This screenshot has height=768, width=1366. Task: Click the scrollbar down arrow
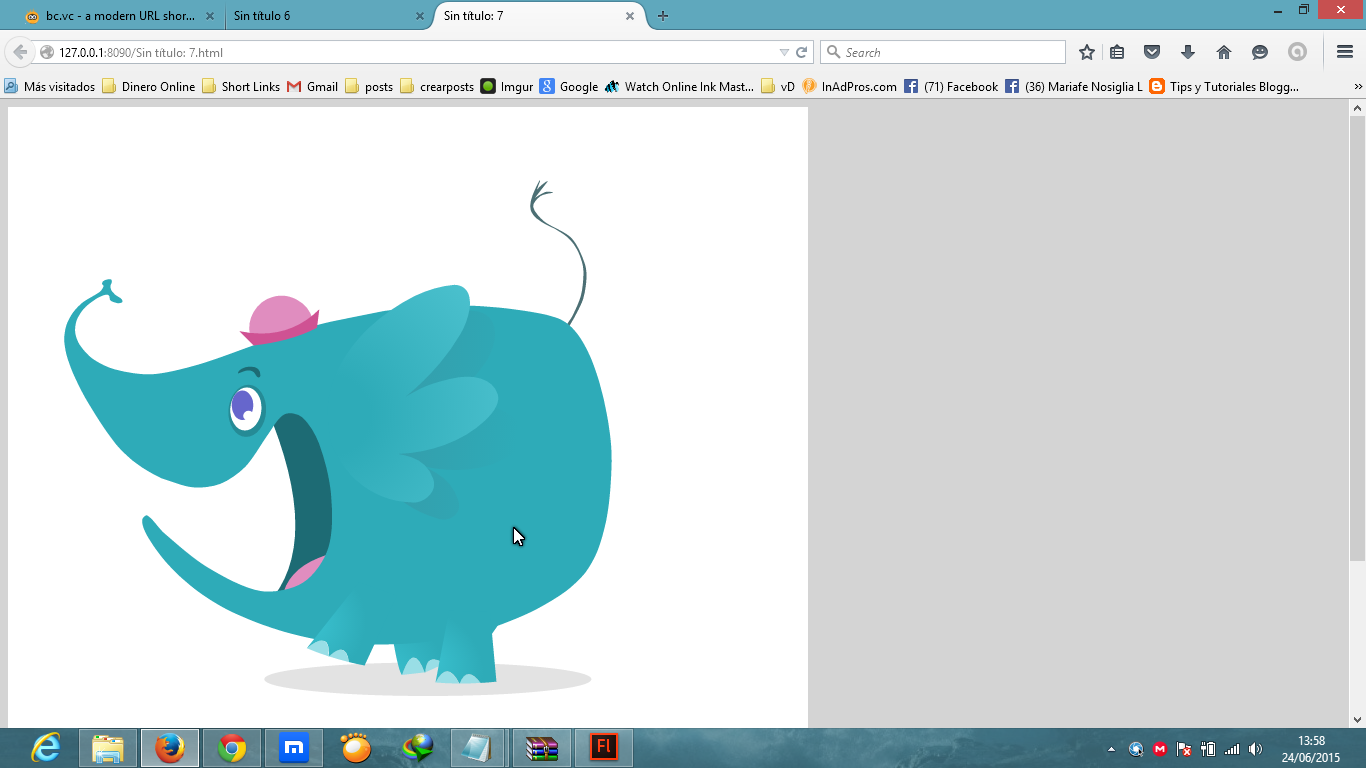click(1357, 719)
